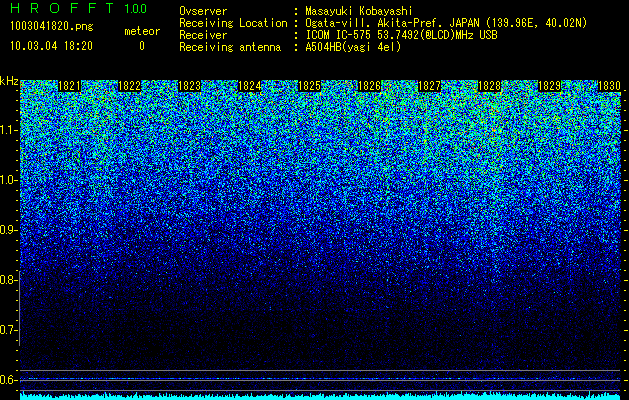Click the 1829 time marker
Image resolution: width=629 pixels, height=400 pixels.
[550, 86]
